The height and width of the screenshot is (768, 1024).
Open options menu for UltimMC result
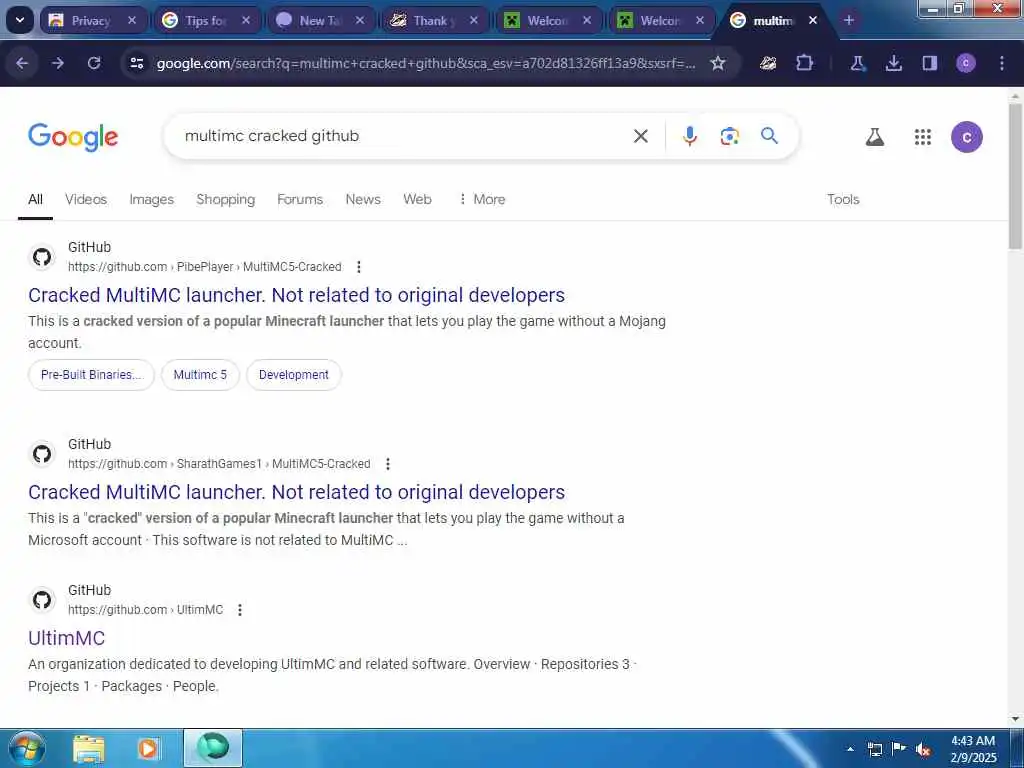240,610
